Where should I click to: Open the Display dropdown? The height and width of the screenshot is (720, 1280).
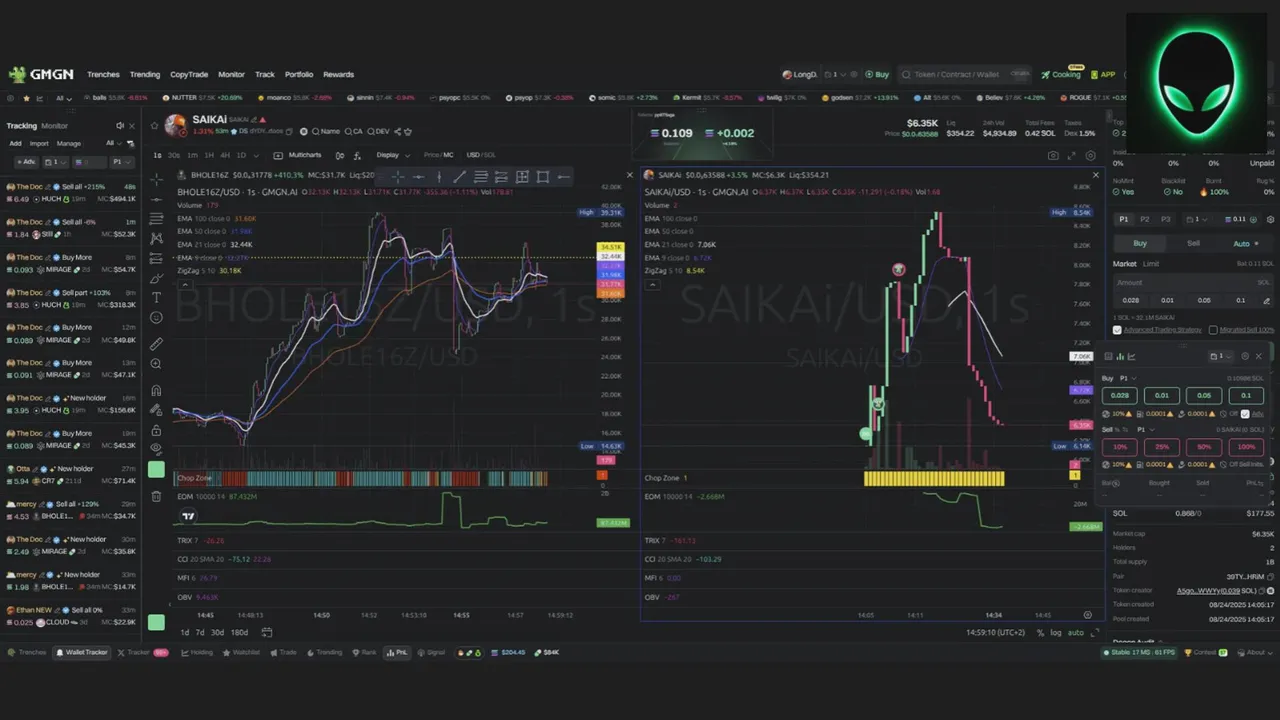pos(391,155)
